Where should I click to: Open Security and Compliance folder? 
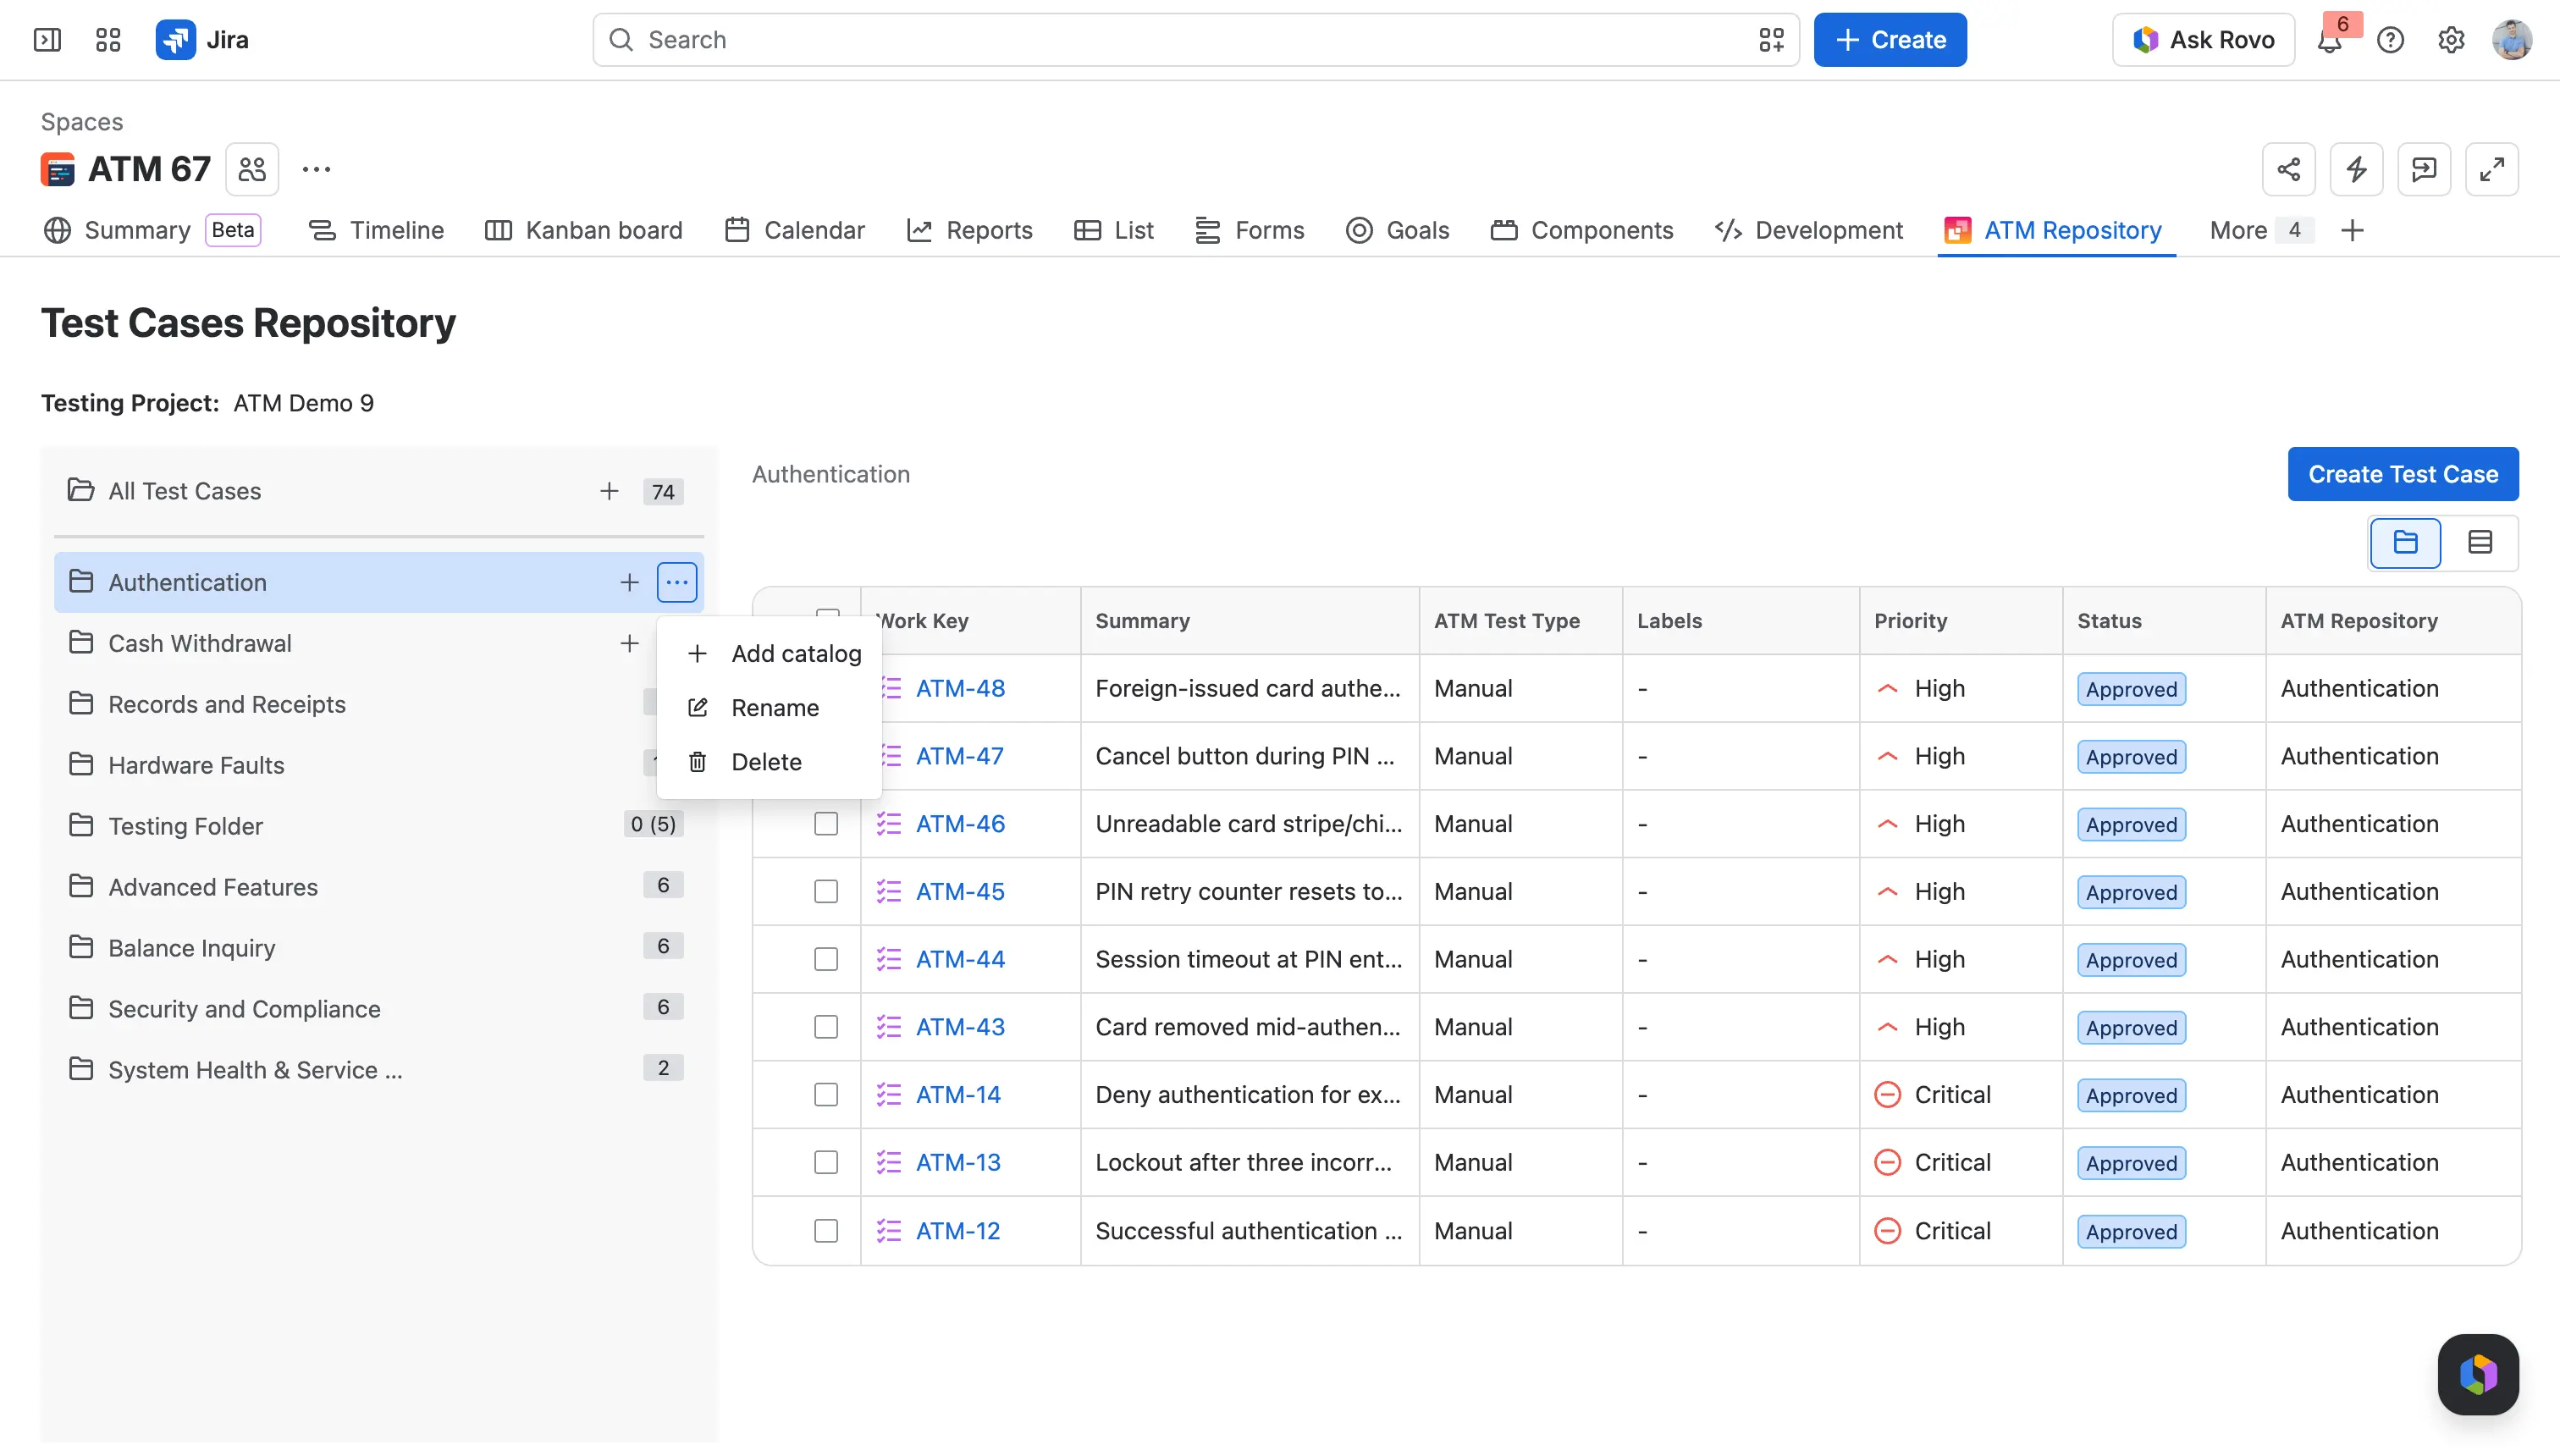(378, 1009)
